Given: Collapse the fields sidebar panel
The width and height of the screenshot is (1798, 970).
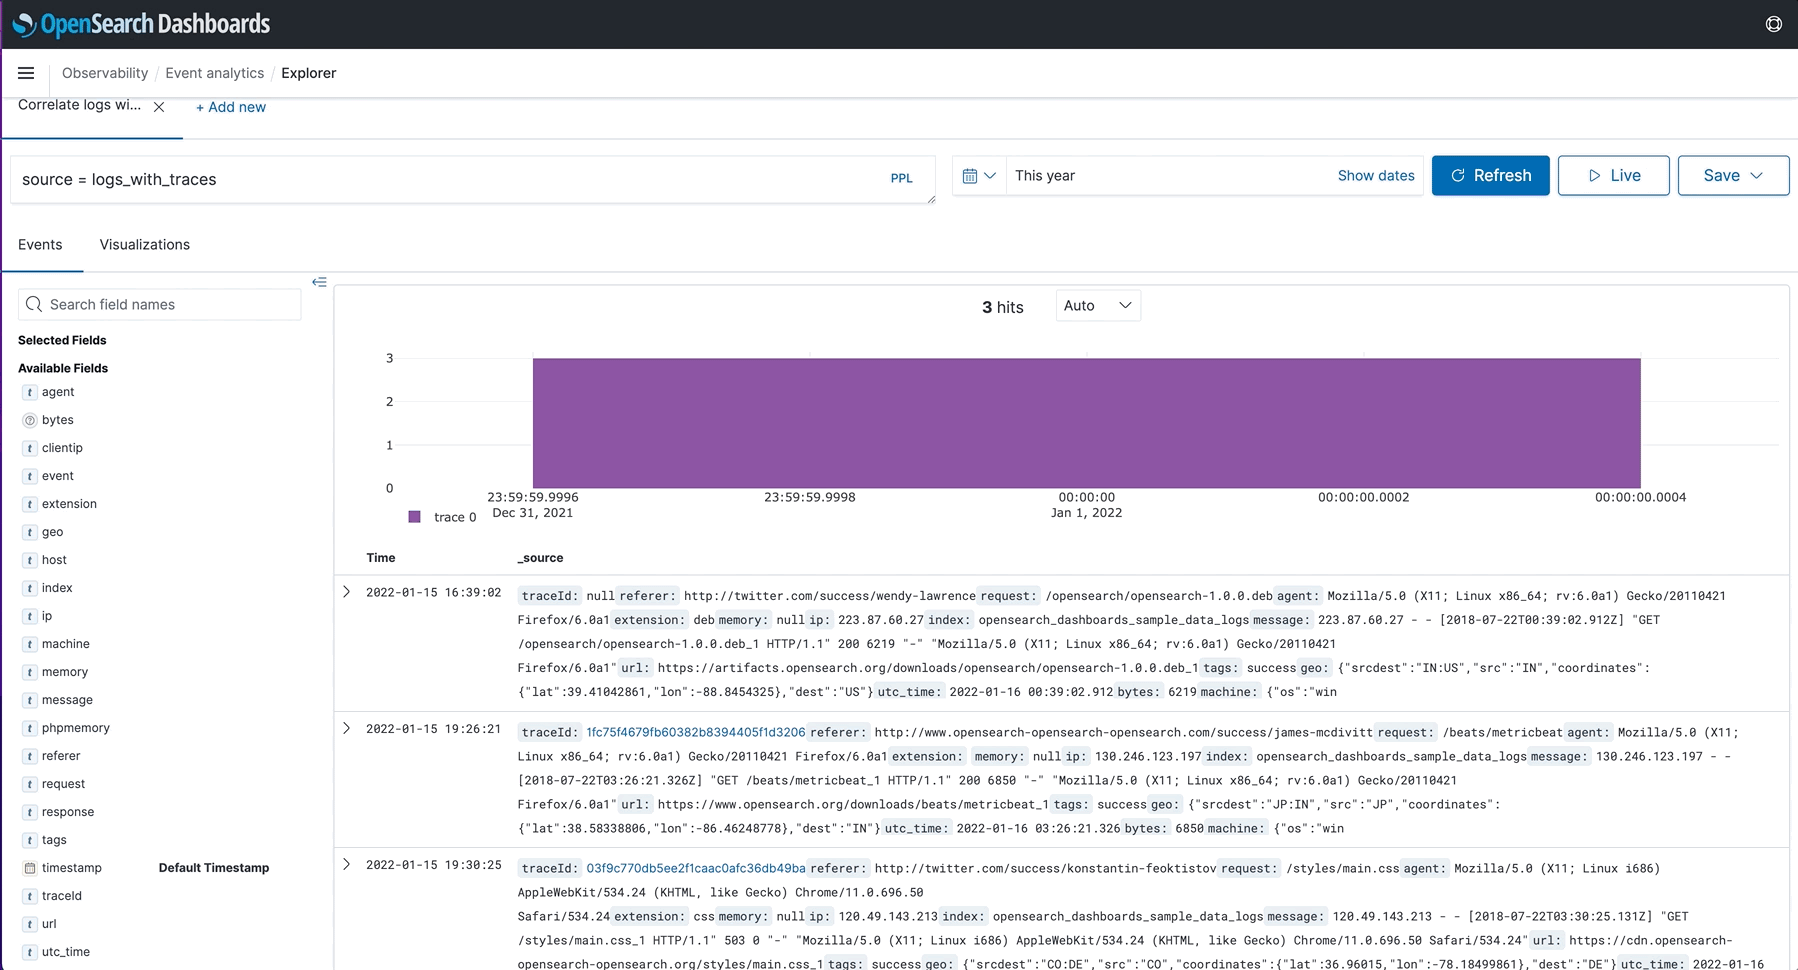Looking at the screenshot, I should click(319, 282).
